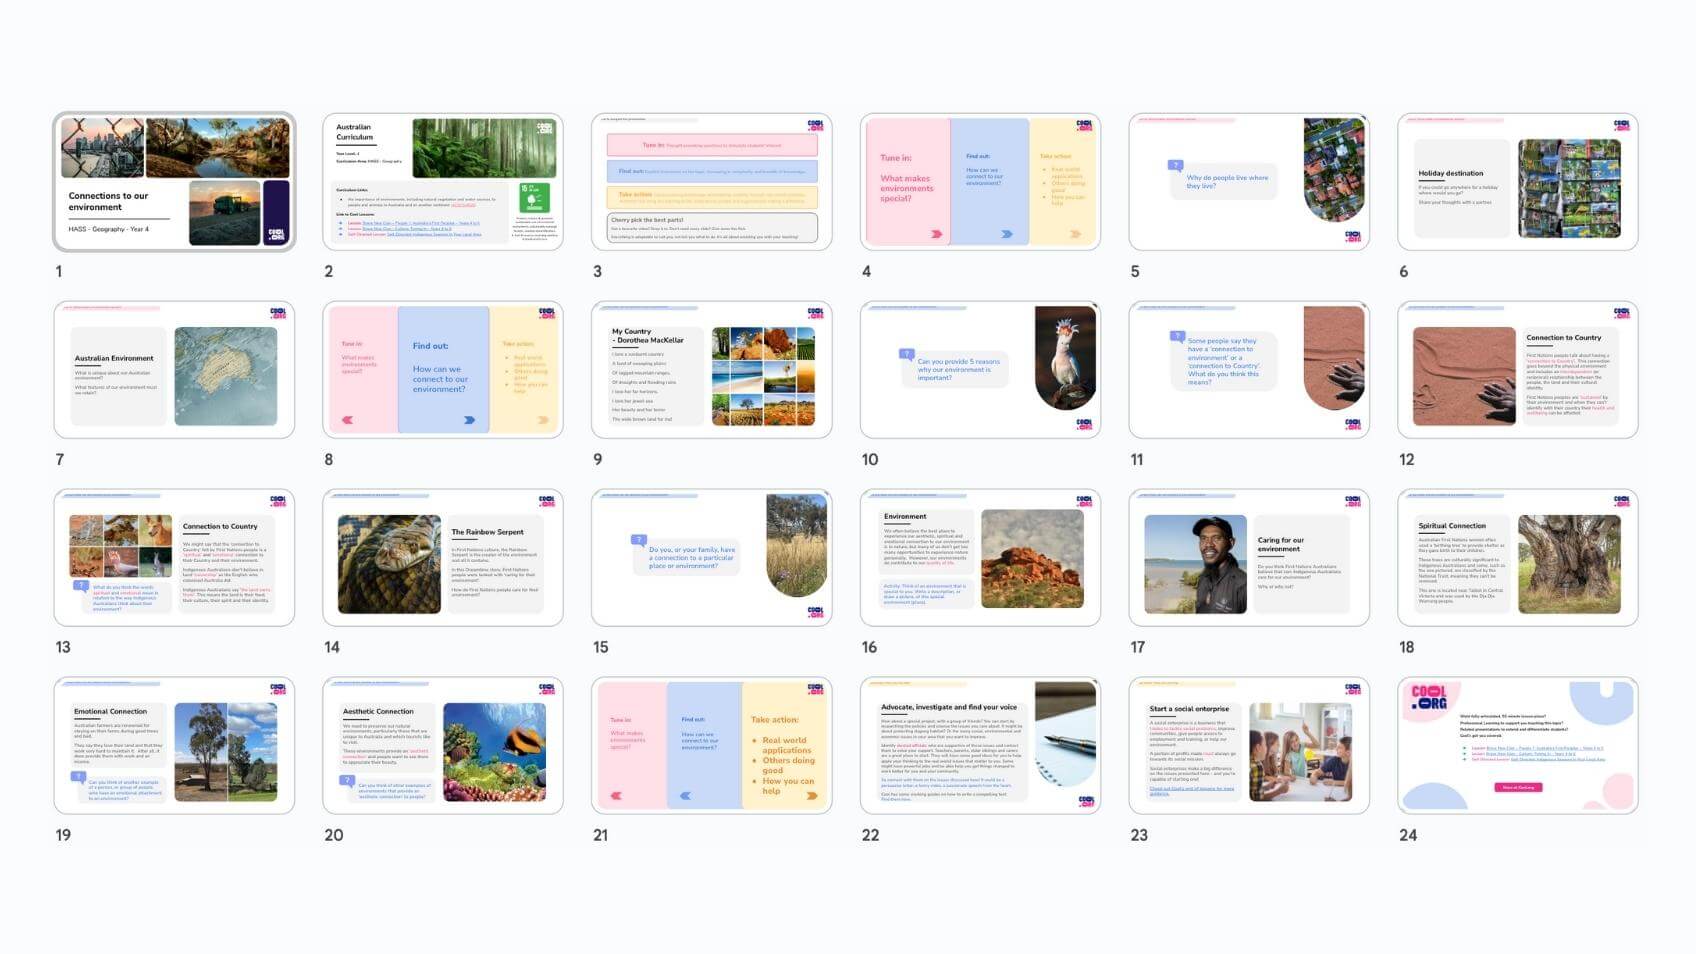1696x954 pixels.
Task: Select the Holiday destination slide
Action: pyautogui.click(x=1517, y=181)
